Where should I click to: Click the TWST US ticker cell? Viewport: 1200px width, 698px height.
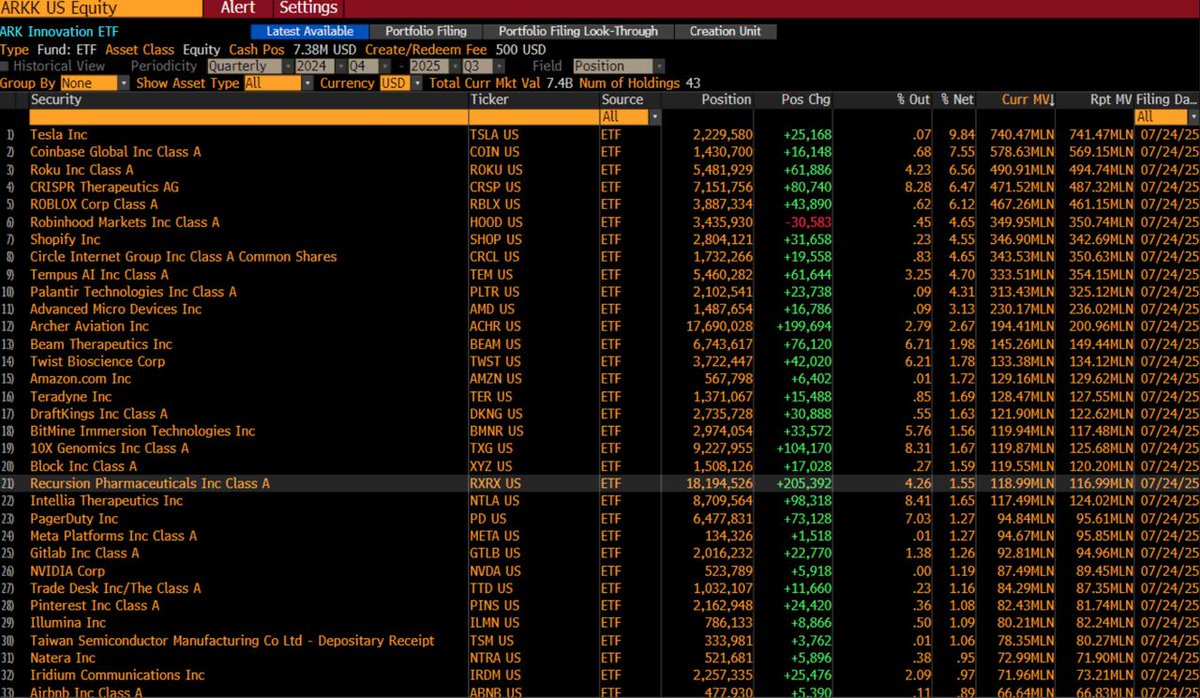click(x=495, y=361)
